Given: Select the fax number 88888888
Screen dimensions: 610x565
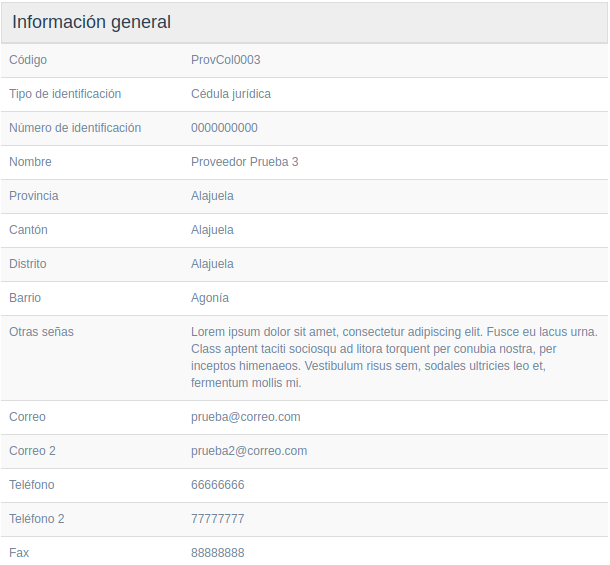Looking at the screenshot, I should coord(217,553).
